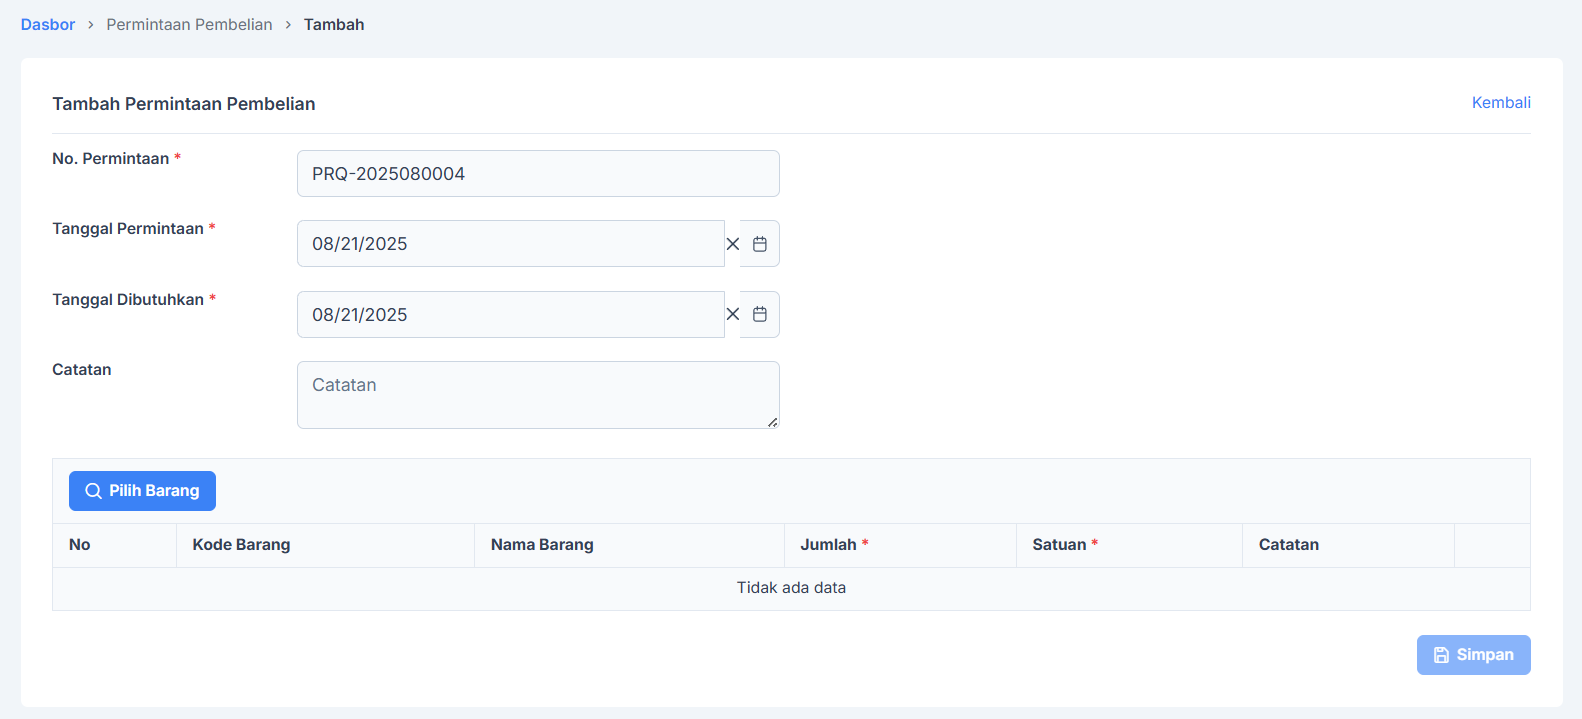1582x719 pixels.
Task: Save the form with Simpan
Action: 1473,655
